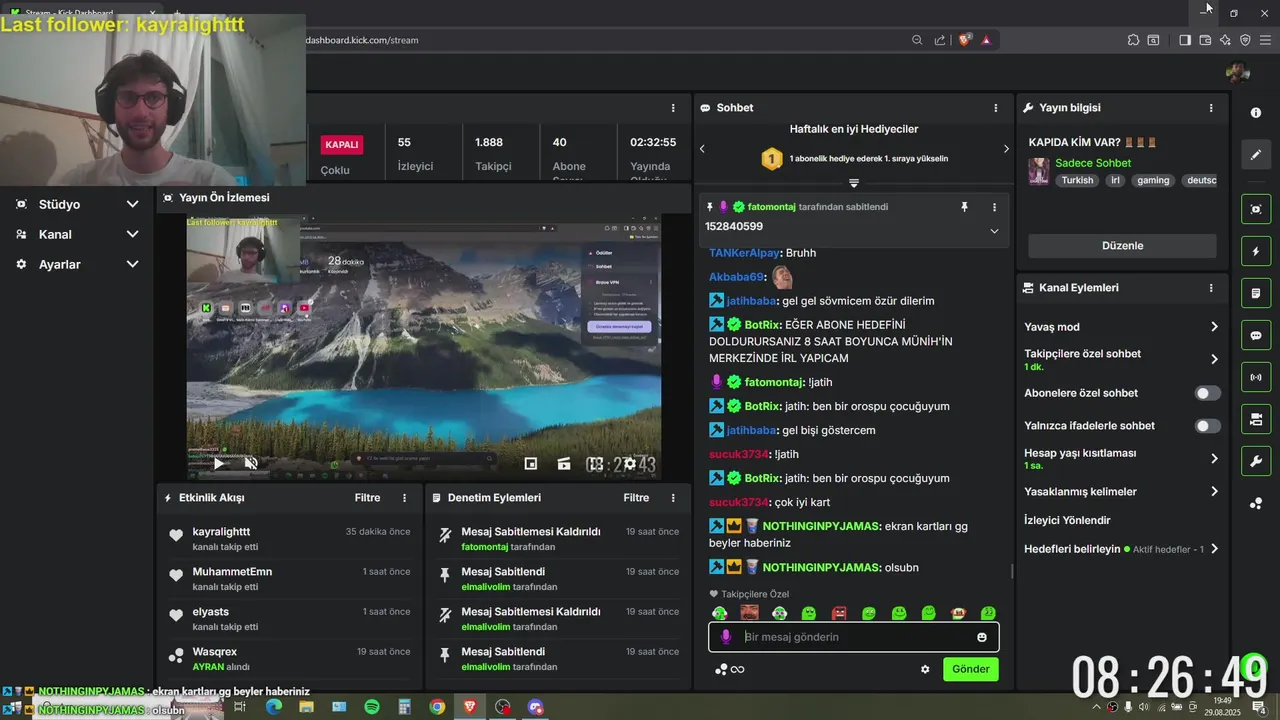Open Spotify from the taskbar
Image resolution: width=1280 pixels, height=720 pixels.
[371, 707]
